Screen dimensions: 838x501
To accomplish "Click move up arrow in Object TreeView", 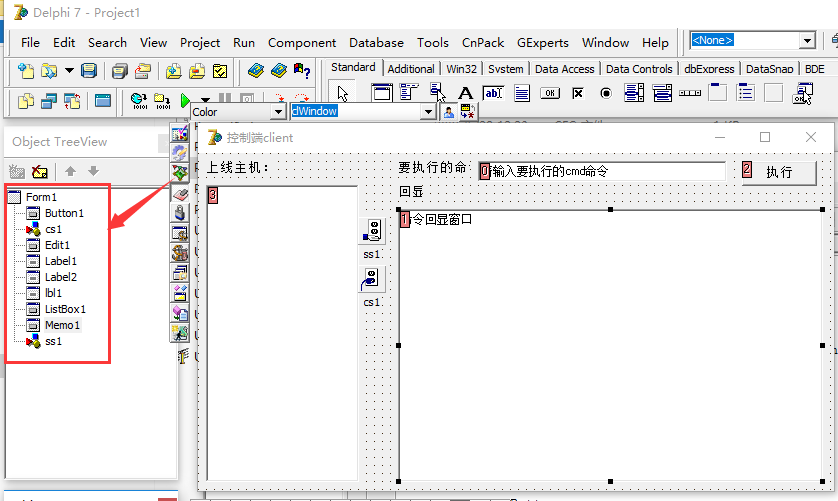I will (x=70, y=171).
